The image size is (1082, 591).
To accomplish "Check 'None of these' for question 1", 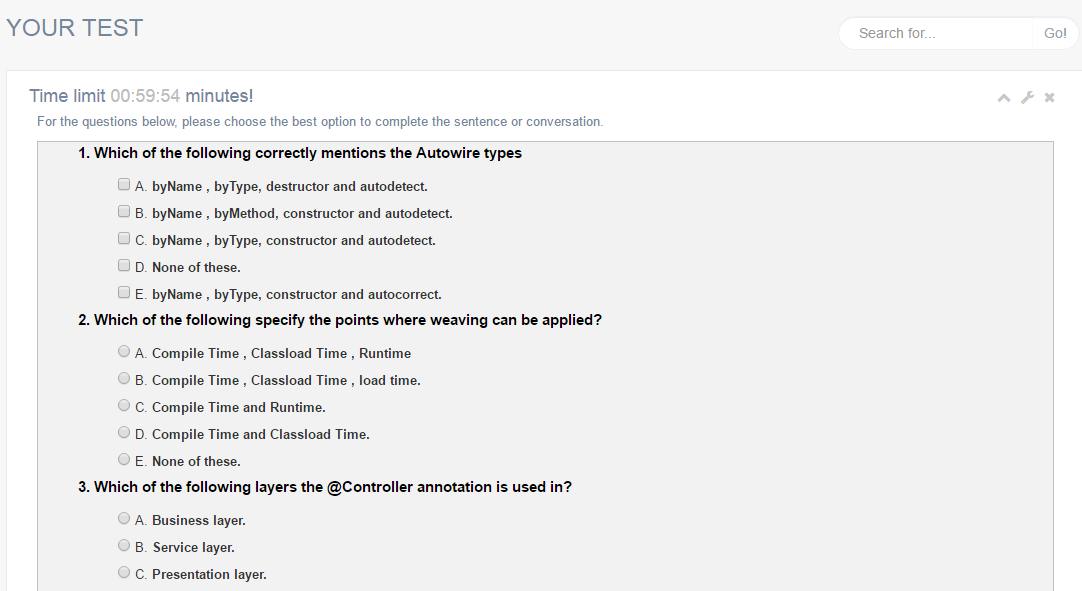I will click(x=124, y=266).
